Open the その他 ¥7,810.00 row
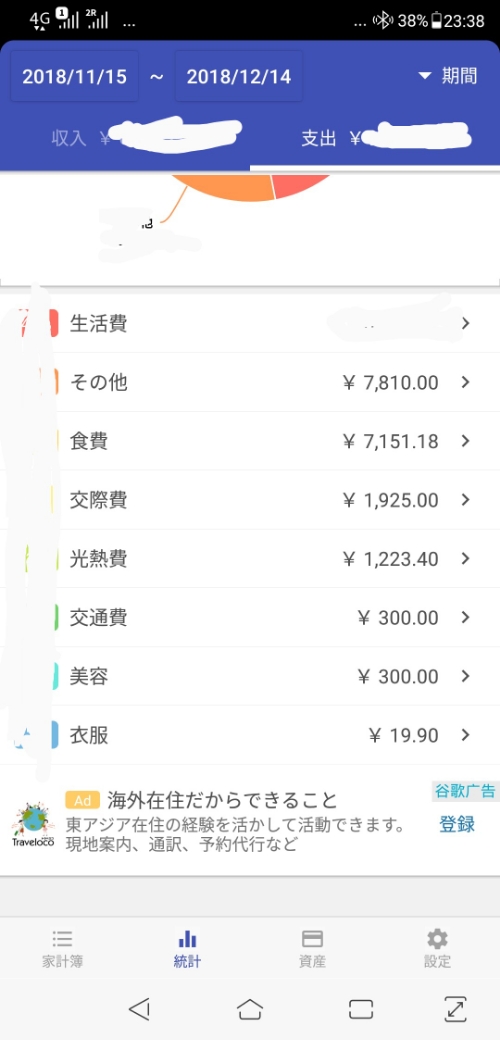500x1040 pixels. click(250, 382)
